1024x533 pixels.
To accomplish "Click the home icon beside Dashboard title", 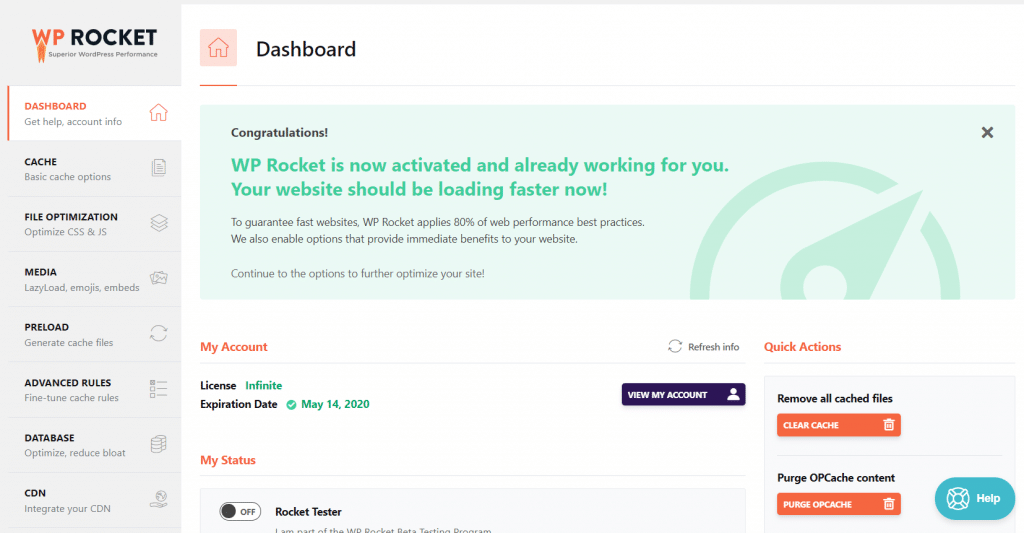I will [x=218, y=48].
